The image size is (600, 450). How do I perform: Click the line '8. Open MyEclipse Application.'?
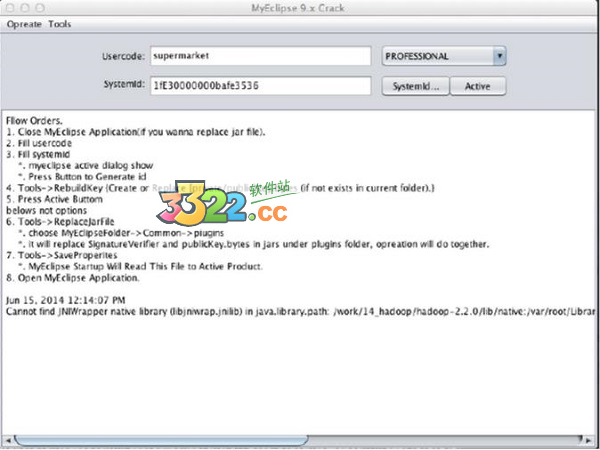(73, 278)
